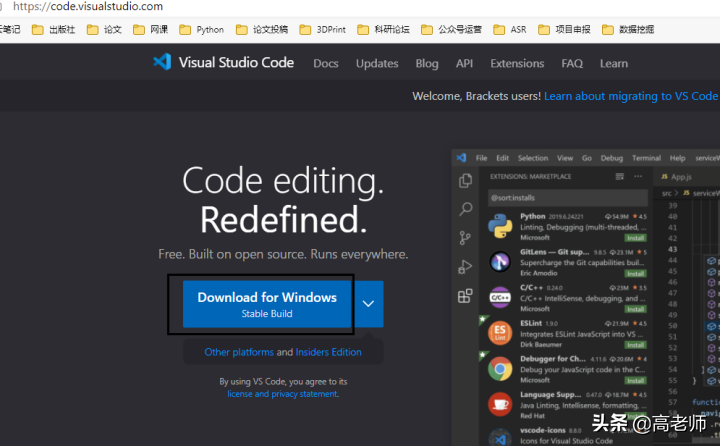Click the Visual Studio Code logo icon
720x446 pixels.
pos(162,62)
